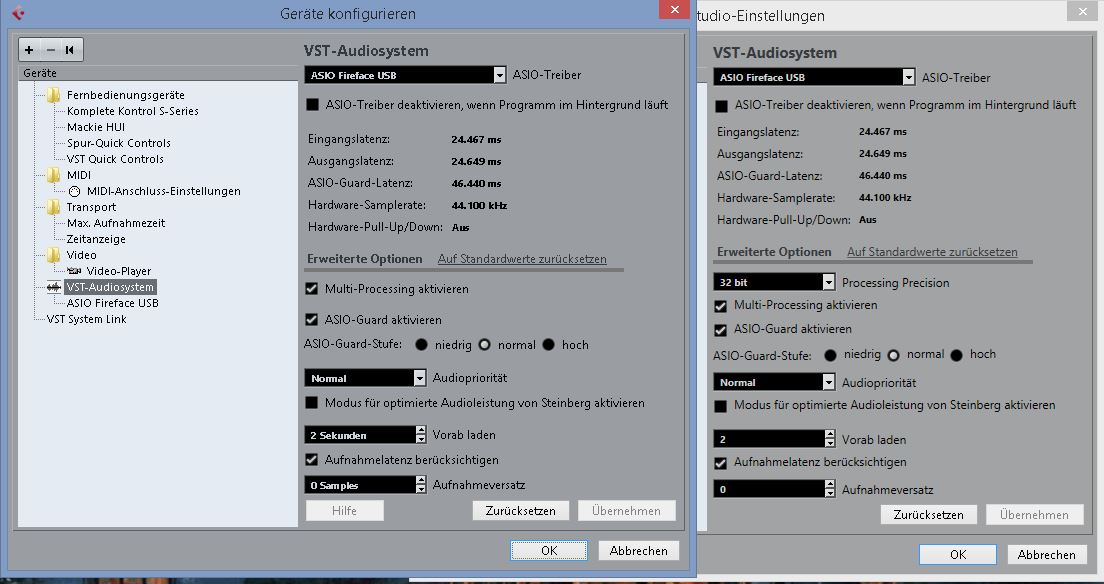Image resolution: width=1104 pixels, height=584 pixels.
Task: Select Max. Aufnahmezeit tree item
Action: click(115, 223)
